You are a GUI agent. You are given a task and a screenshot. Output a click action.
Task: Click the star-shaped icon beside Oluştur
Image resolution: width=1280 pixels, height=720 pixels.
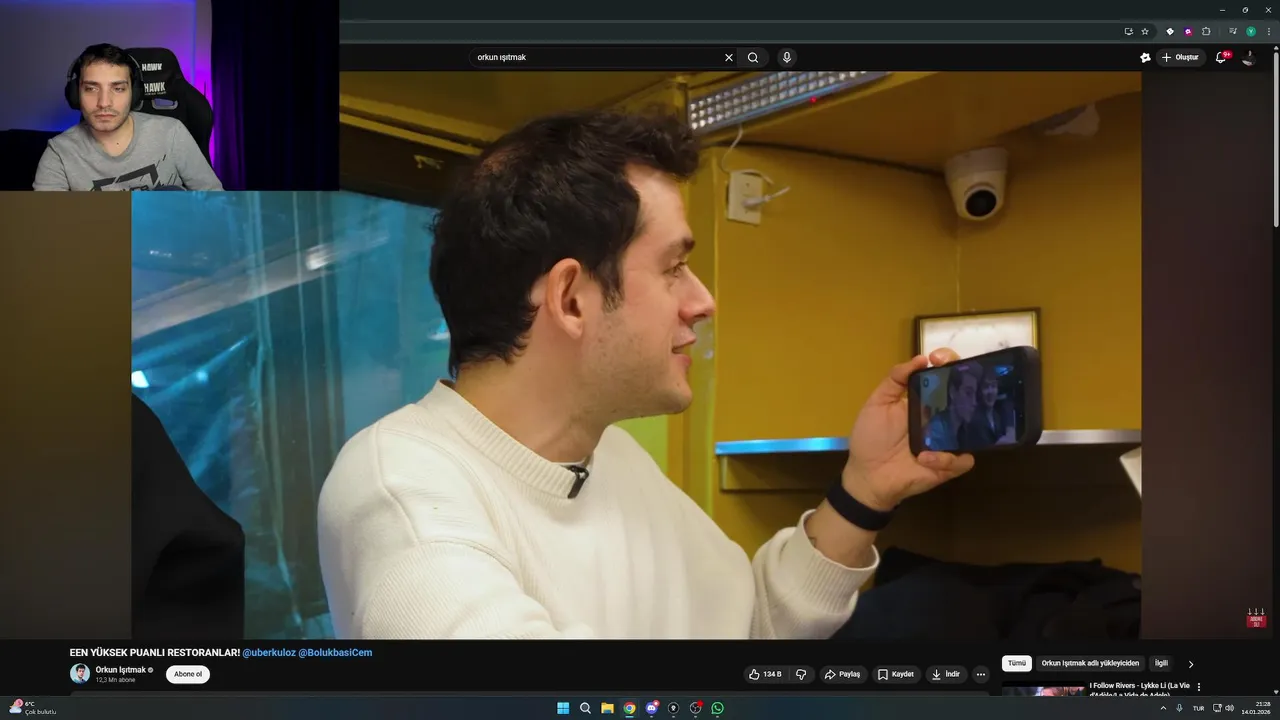[x=1145, y=57]
